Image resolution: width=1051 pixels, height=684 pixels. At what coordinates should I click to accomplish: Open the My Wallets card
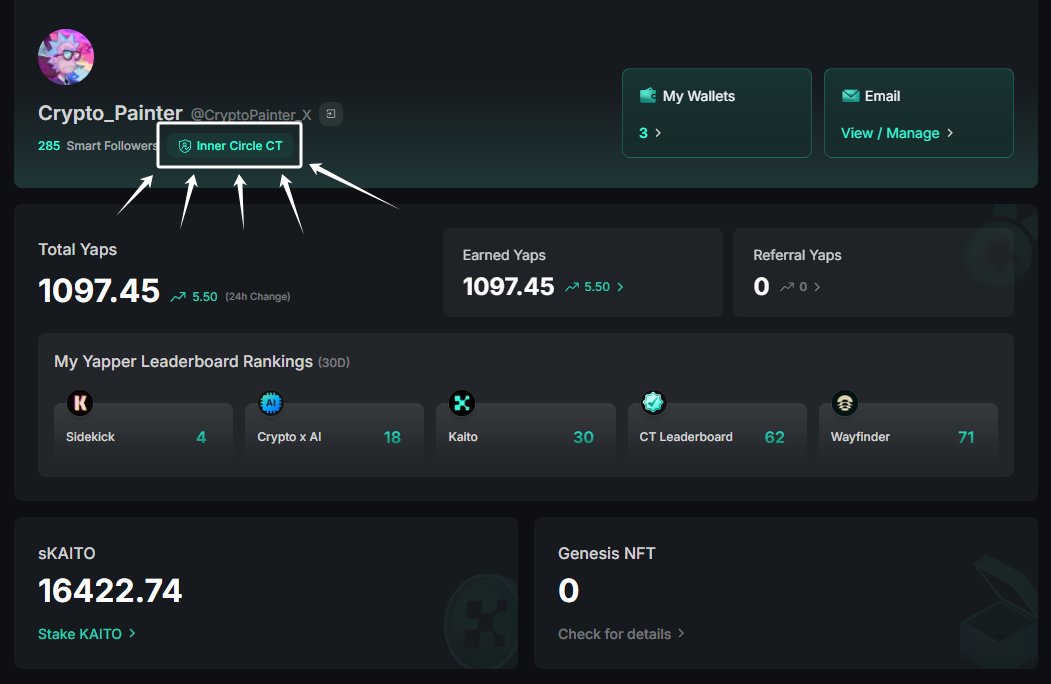tap(717, 113)
